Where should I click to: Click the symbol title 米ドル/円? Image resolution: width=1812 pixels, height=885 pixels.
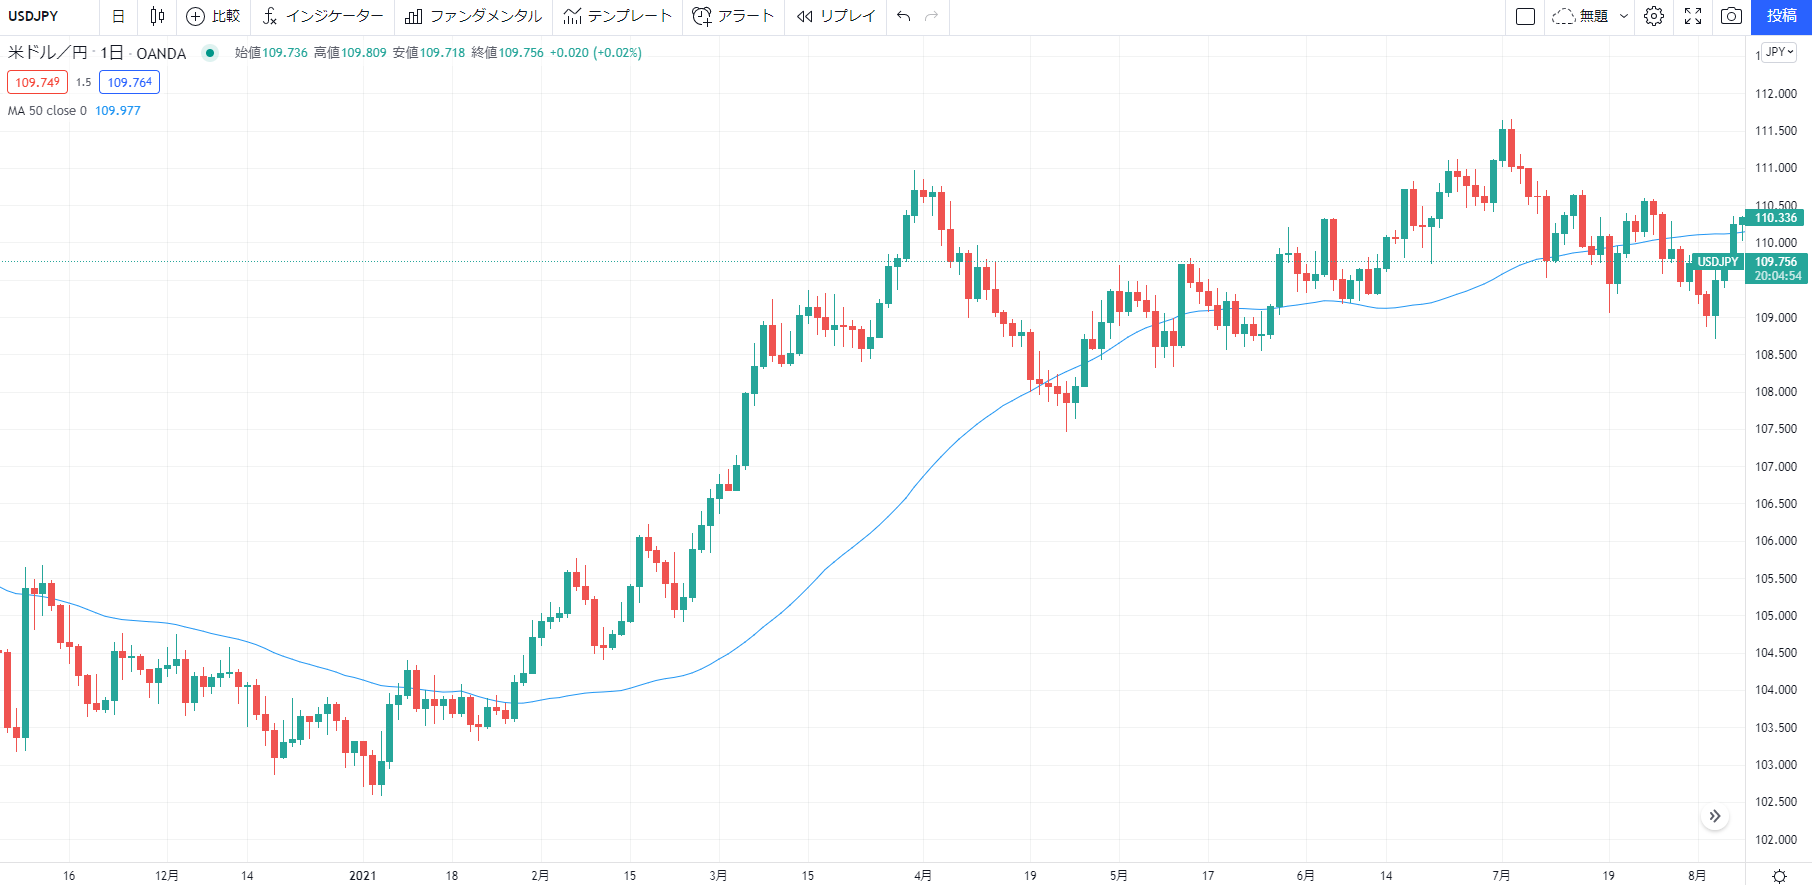[48, 53]
